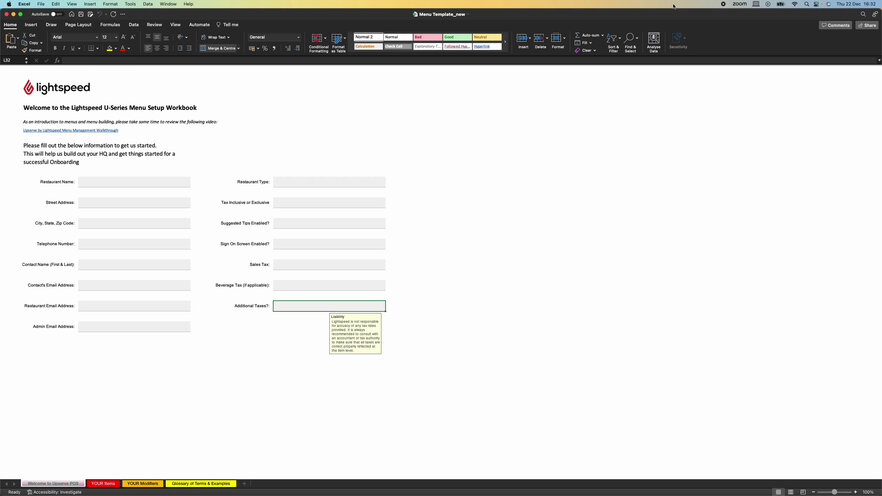The height and width of the screenshot is (496, 882).
Task: Click the Restaurant Name input cell
Action: click(x=134, y=182)
